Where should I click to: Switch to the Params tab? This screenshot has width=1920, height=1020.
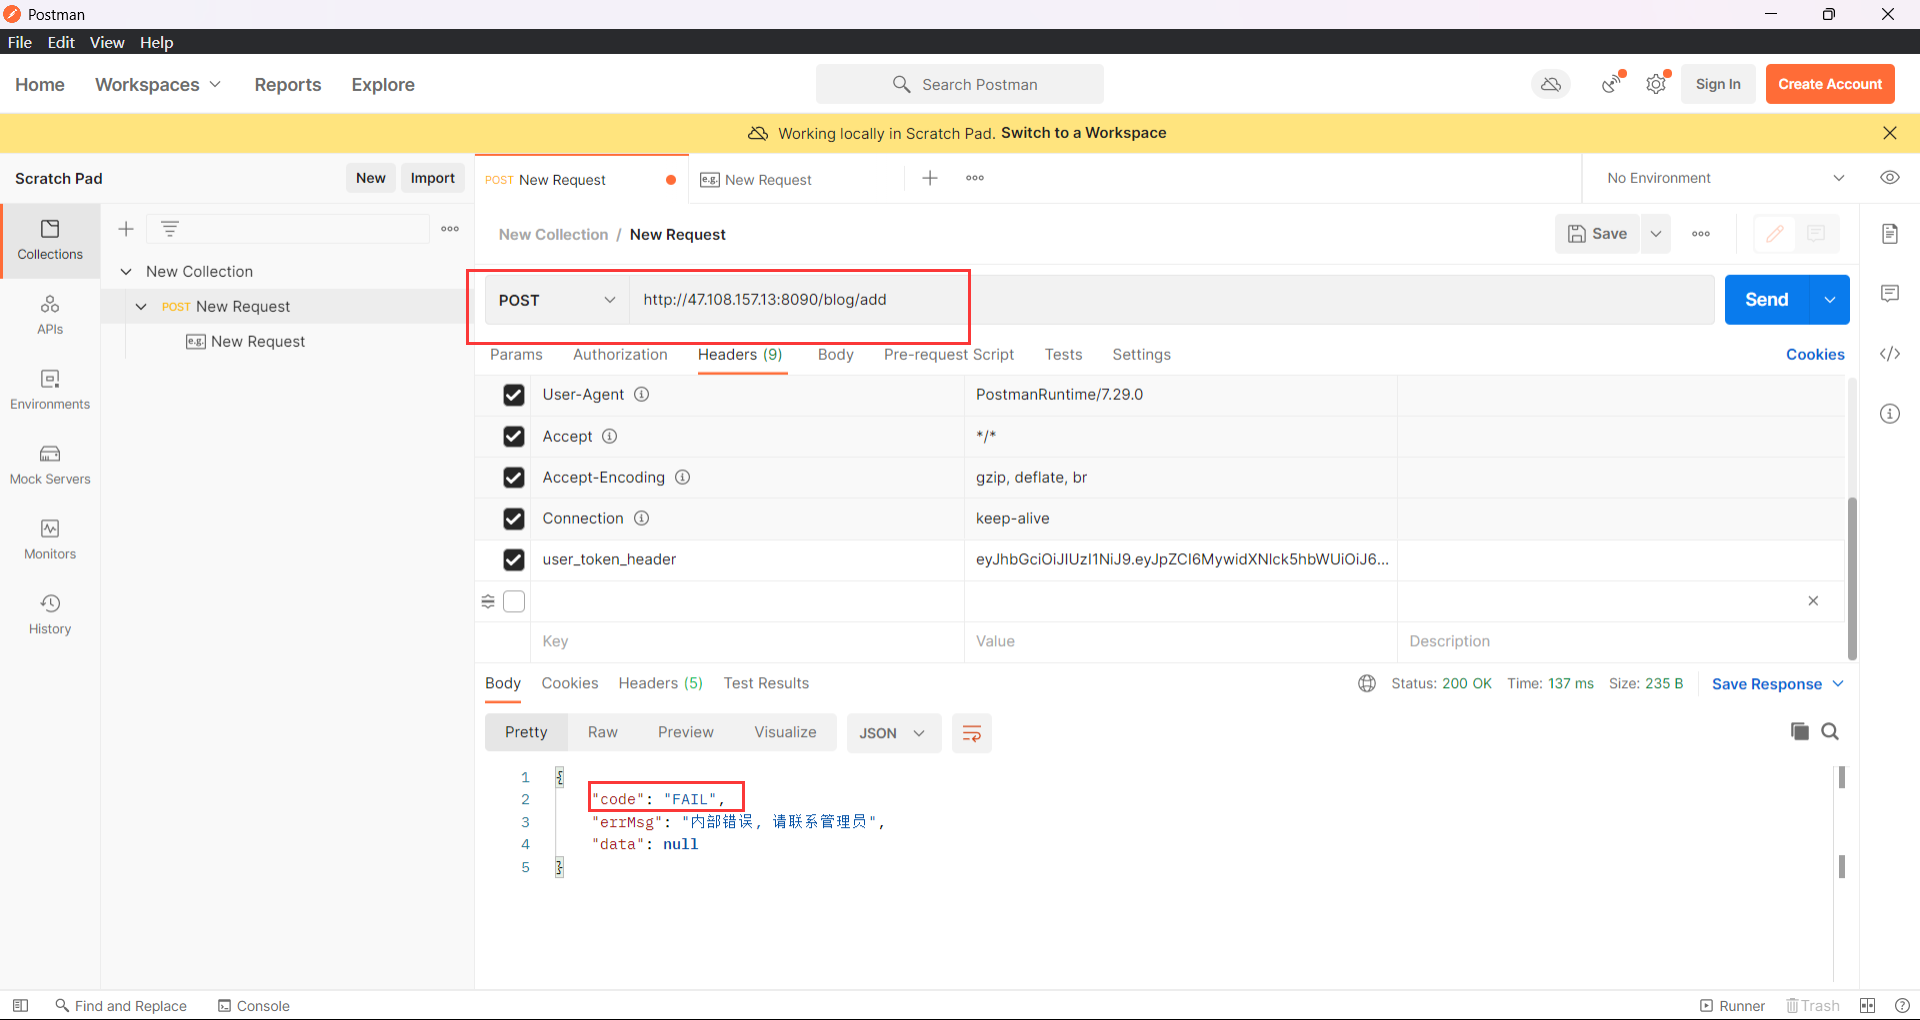516,354
